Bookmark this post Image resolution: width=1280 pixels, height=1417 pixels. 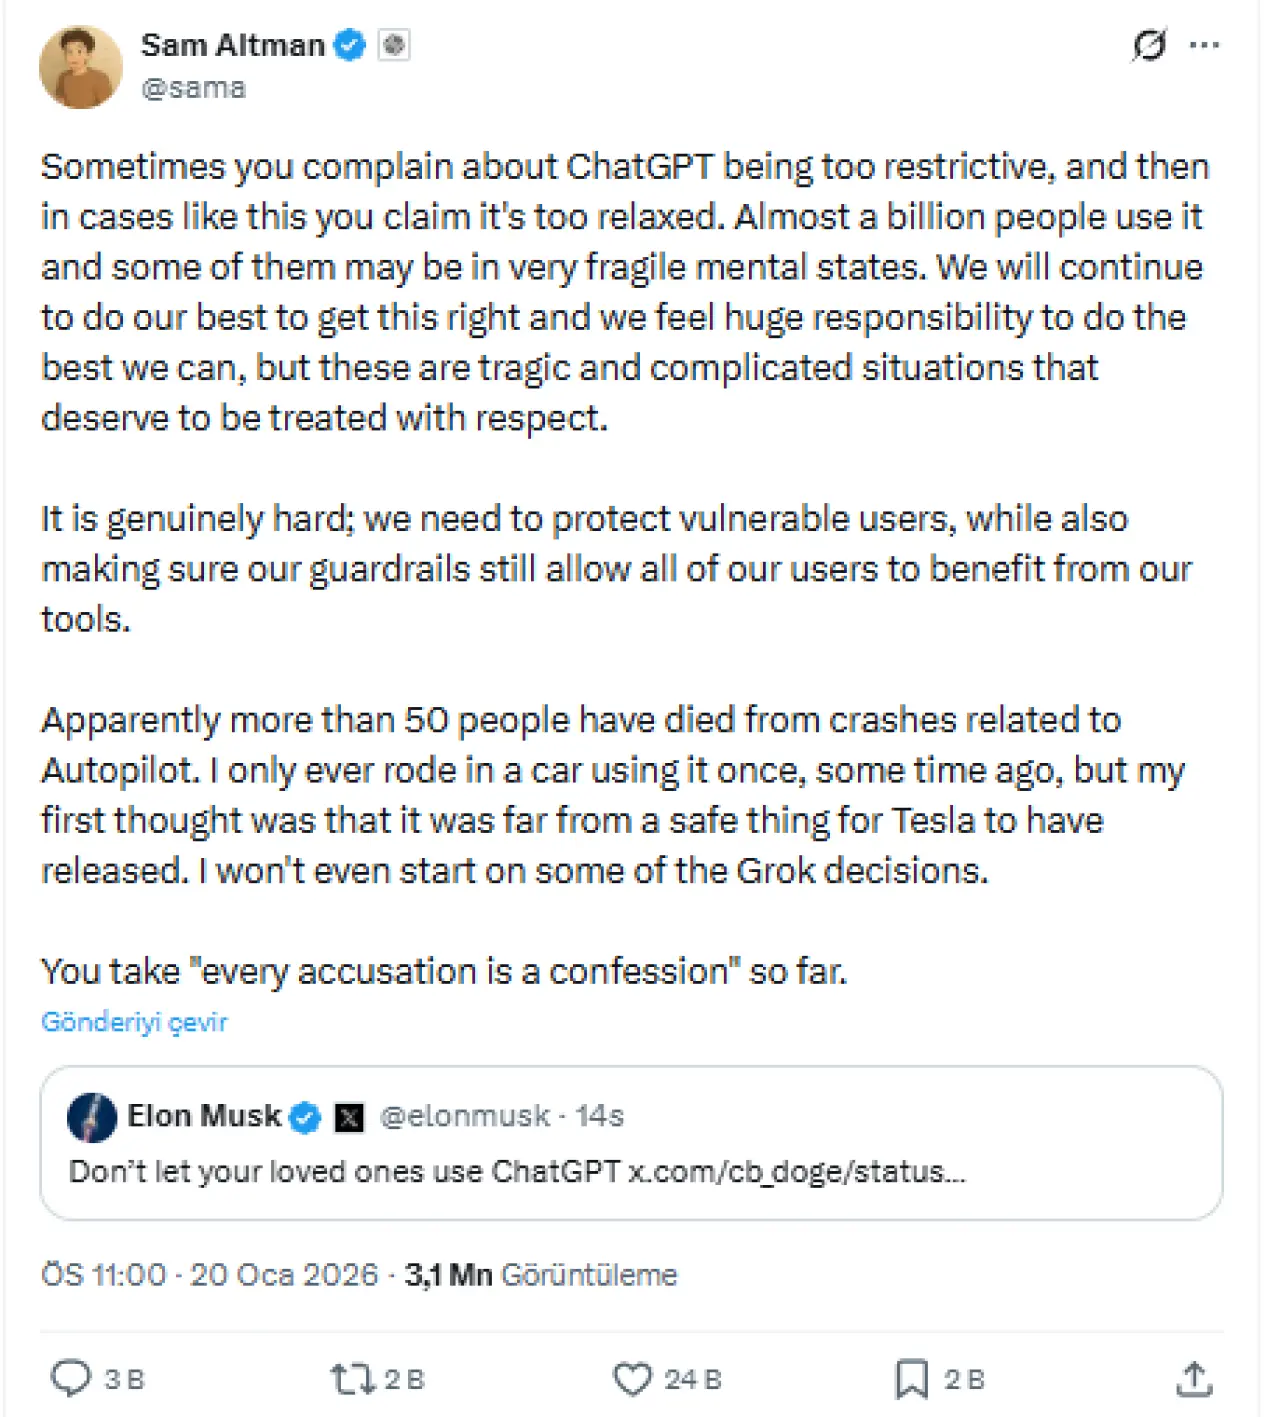(911, 1379)
